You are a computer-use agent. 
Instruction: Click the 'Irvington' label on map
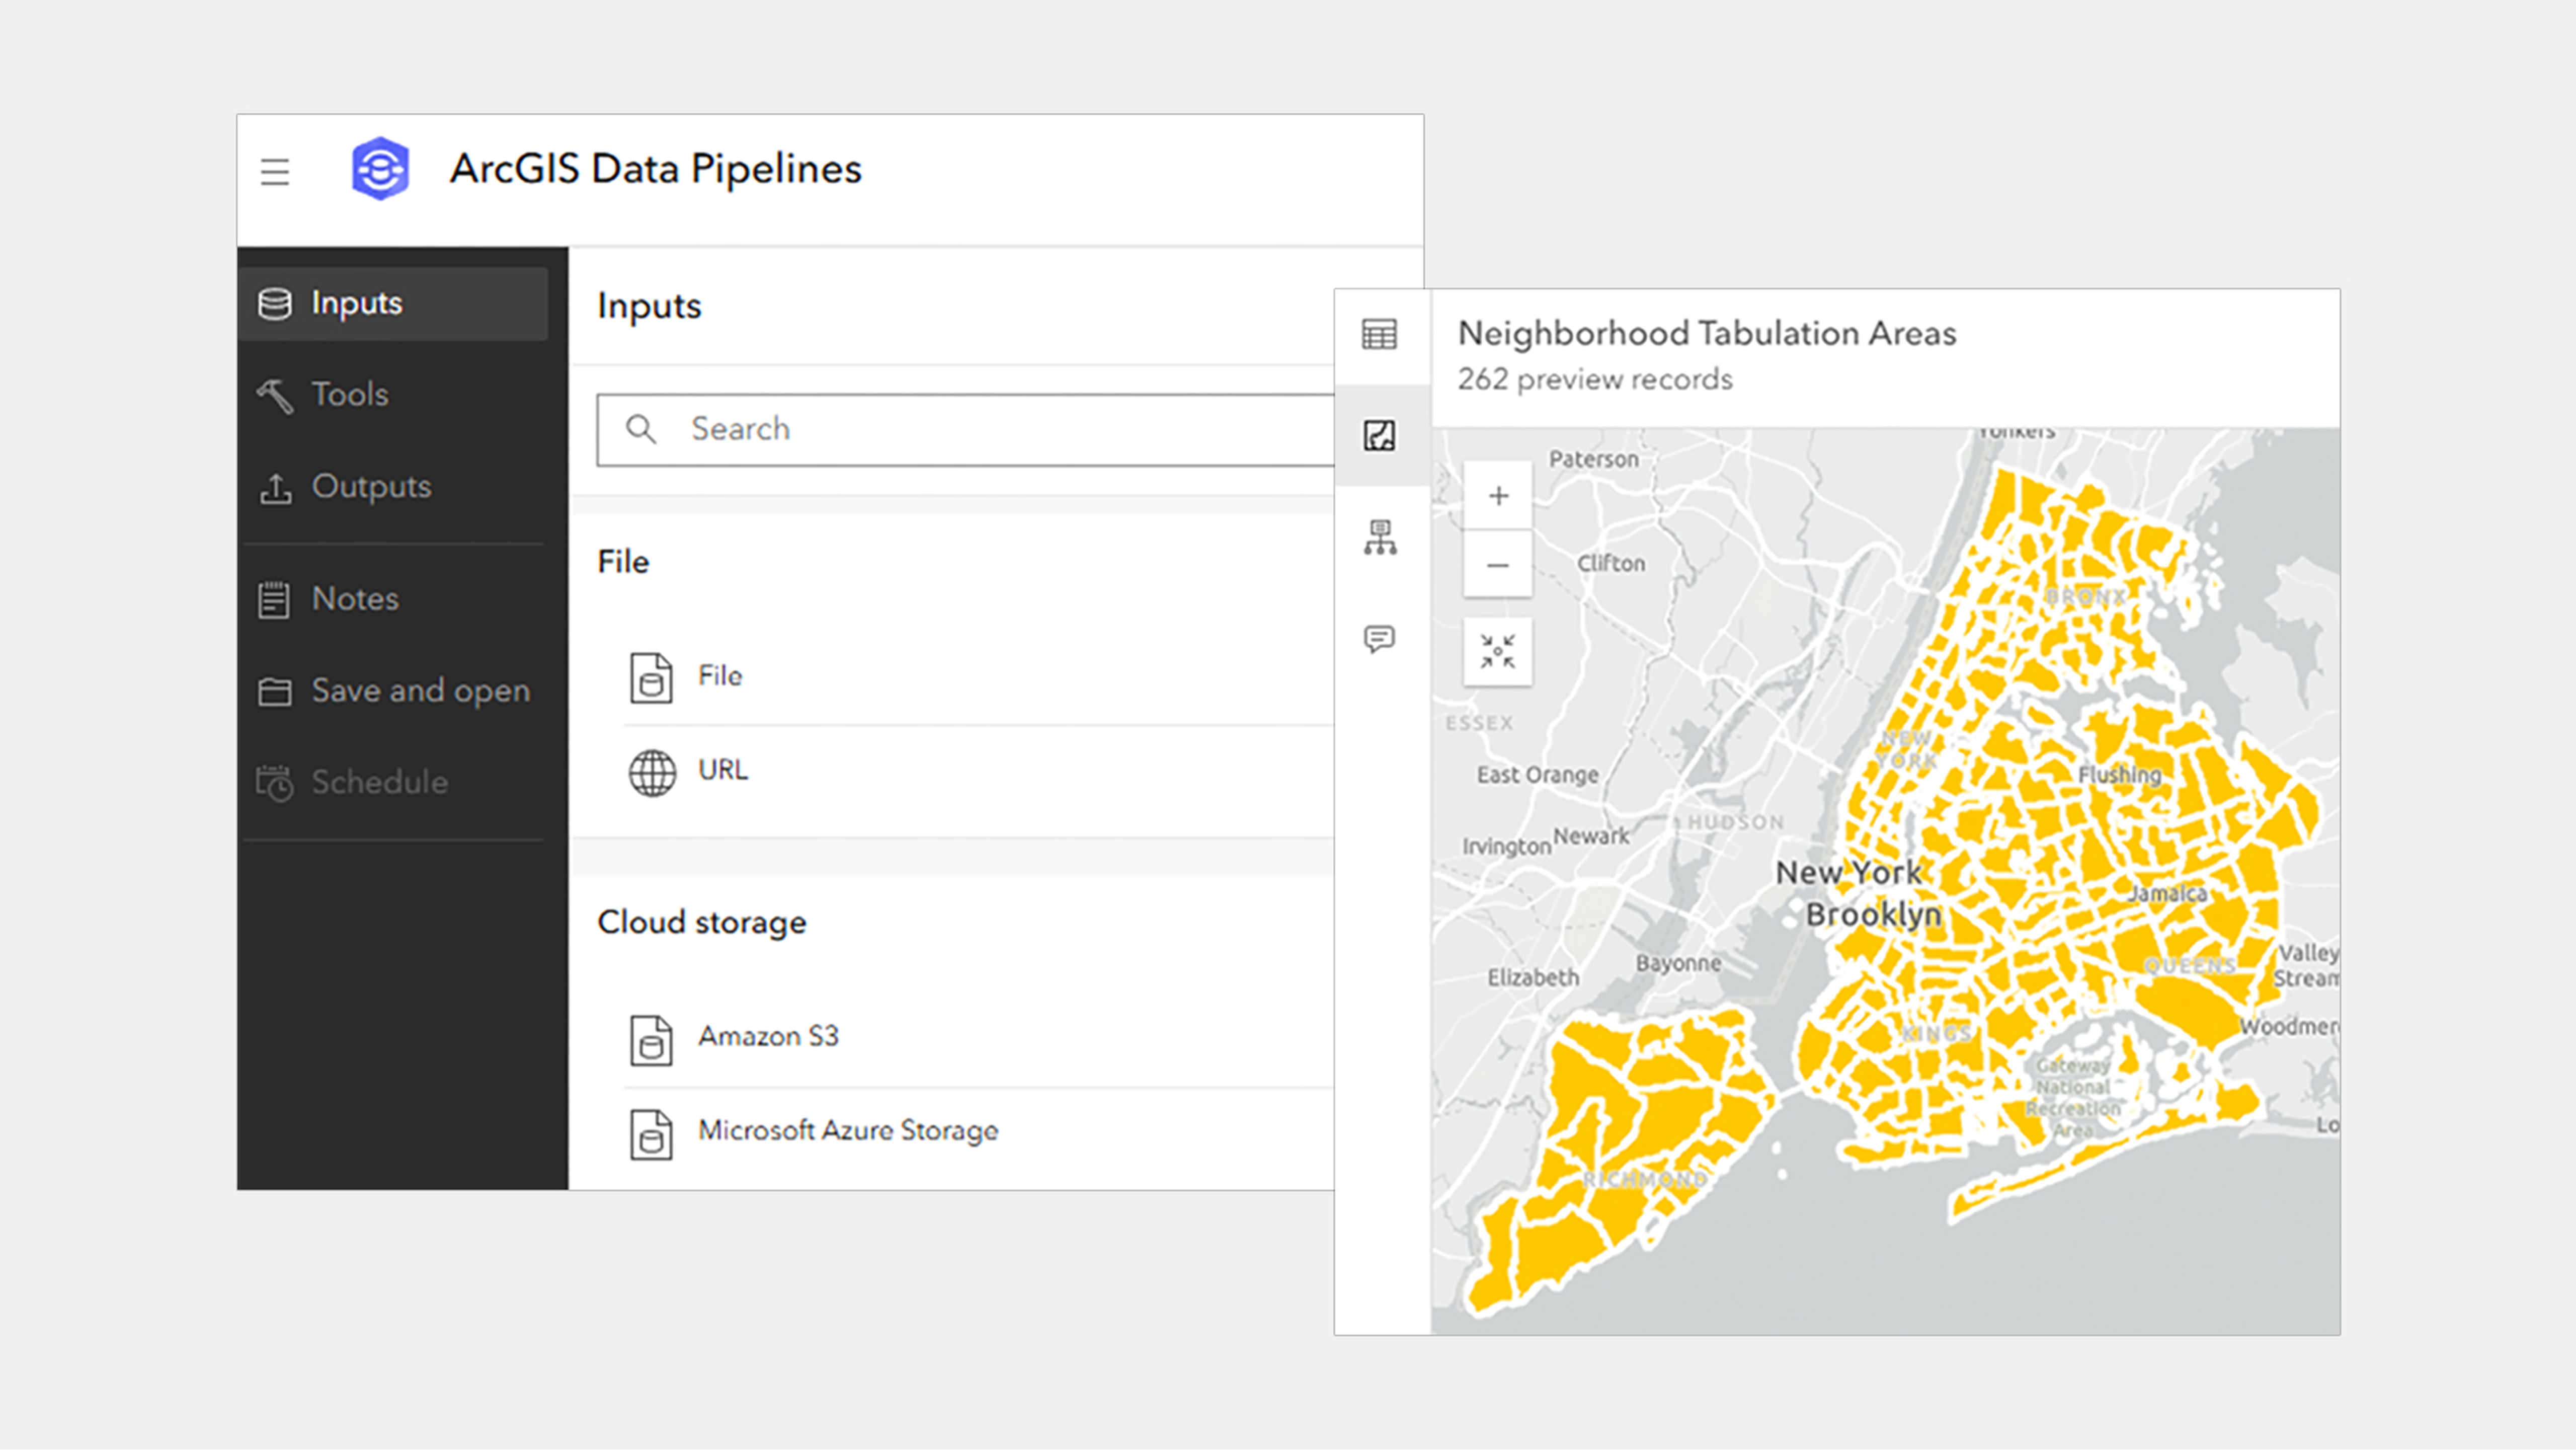[x=1507, y=847]
